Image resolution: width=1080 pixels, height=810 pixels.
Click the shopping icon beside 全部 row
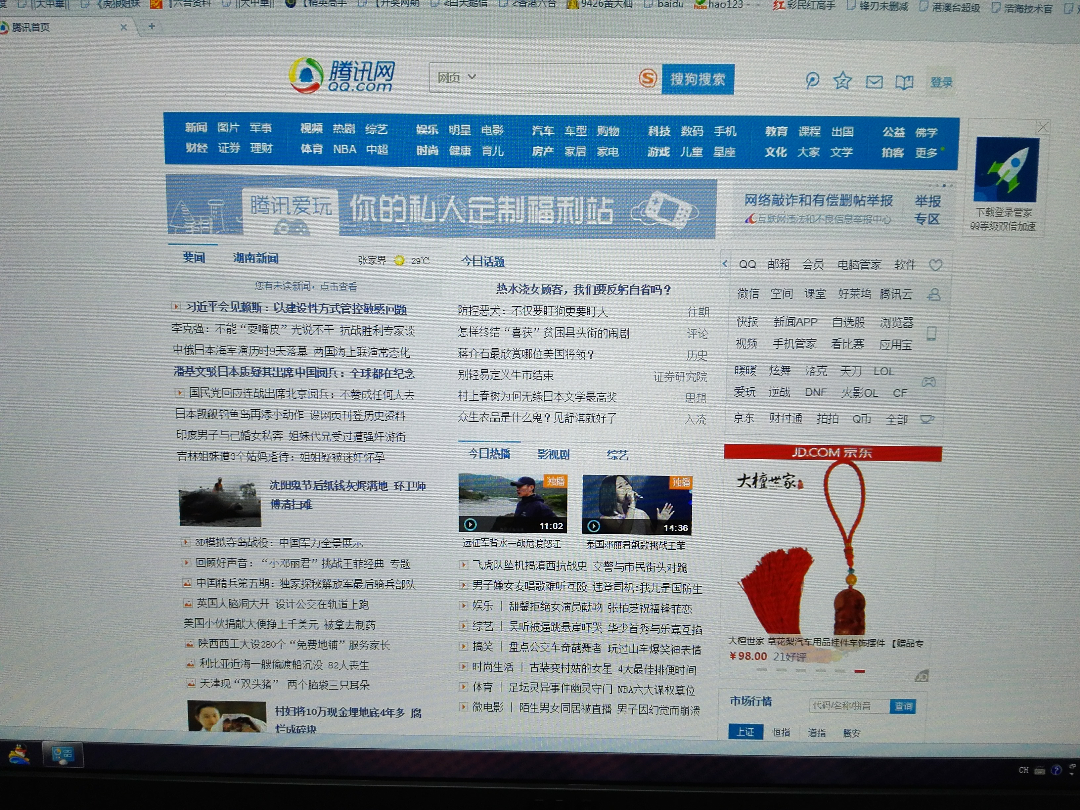928,419
